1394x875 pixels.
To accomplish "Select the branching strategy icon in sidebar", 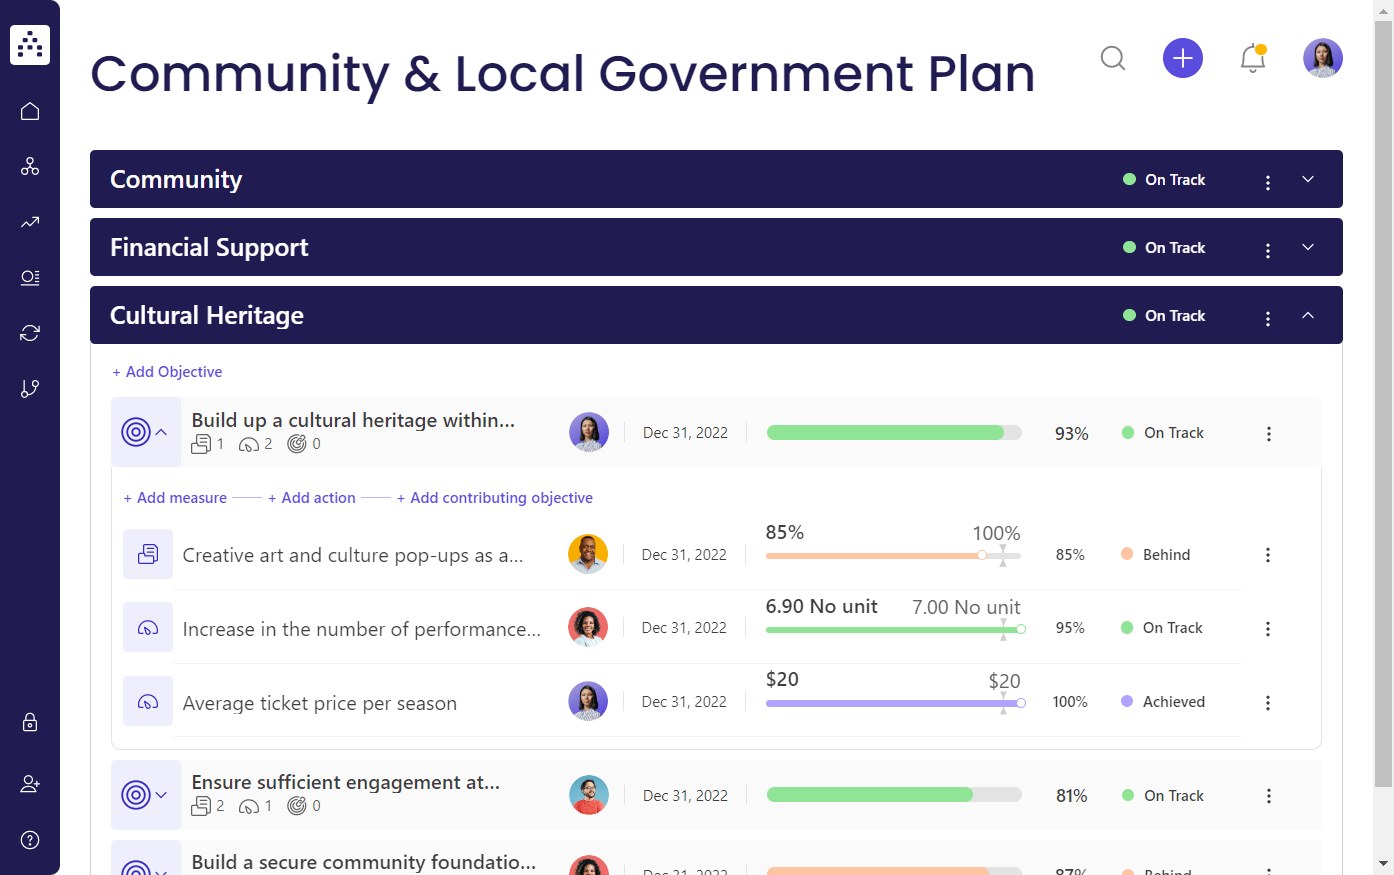I will (x=30, y=388).
